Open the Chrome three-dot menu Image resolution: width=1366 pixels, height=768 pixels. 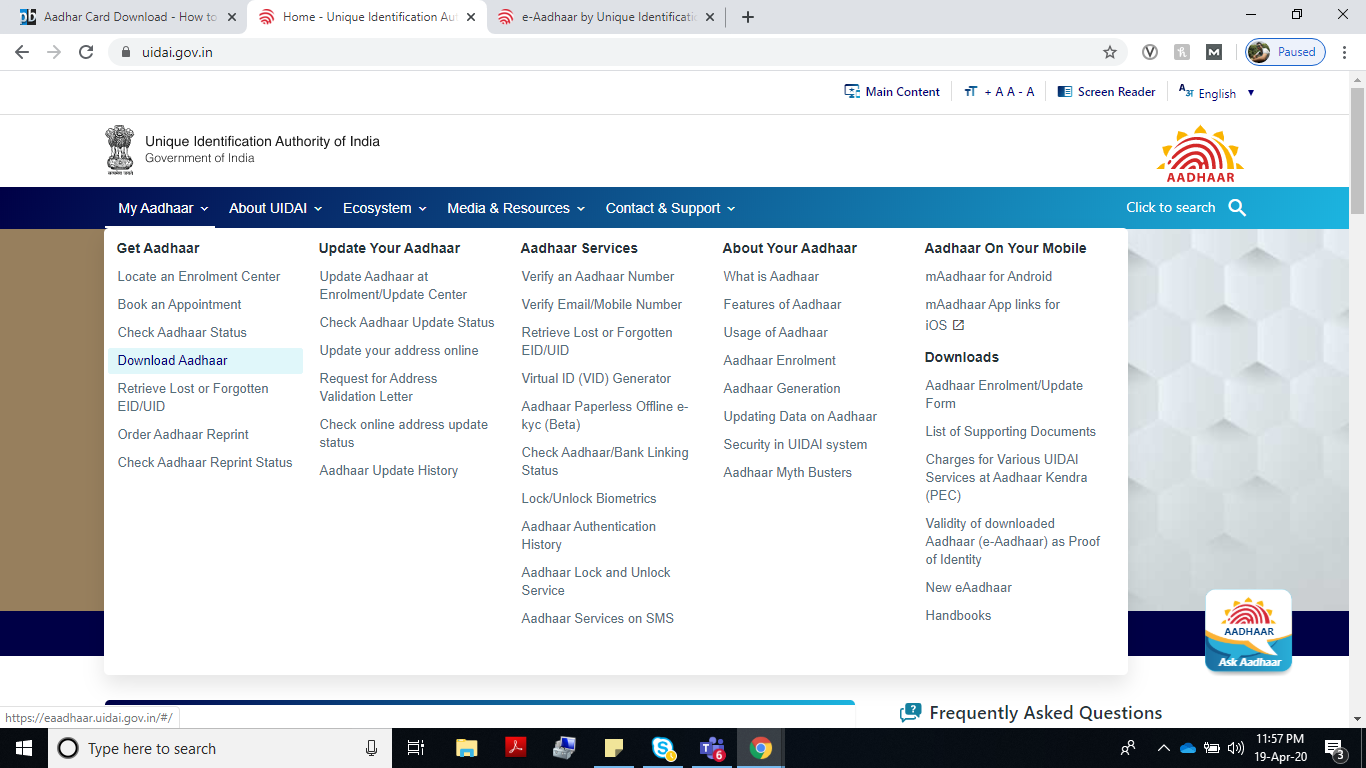click(x=1345, y=52)
